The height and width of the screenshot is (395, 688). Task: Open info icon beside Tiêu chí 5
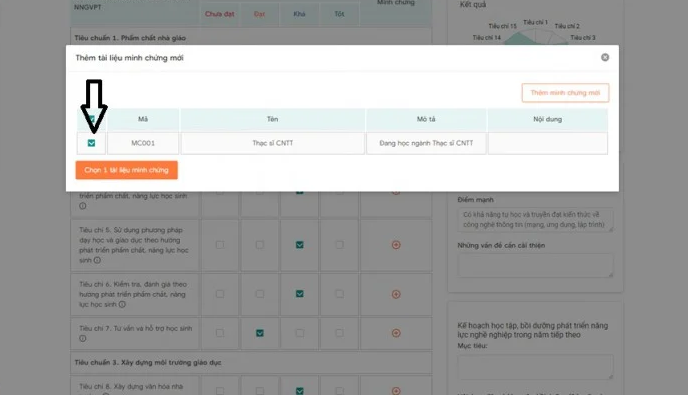pos(97,260)
